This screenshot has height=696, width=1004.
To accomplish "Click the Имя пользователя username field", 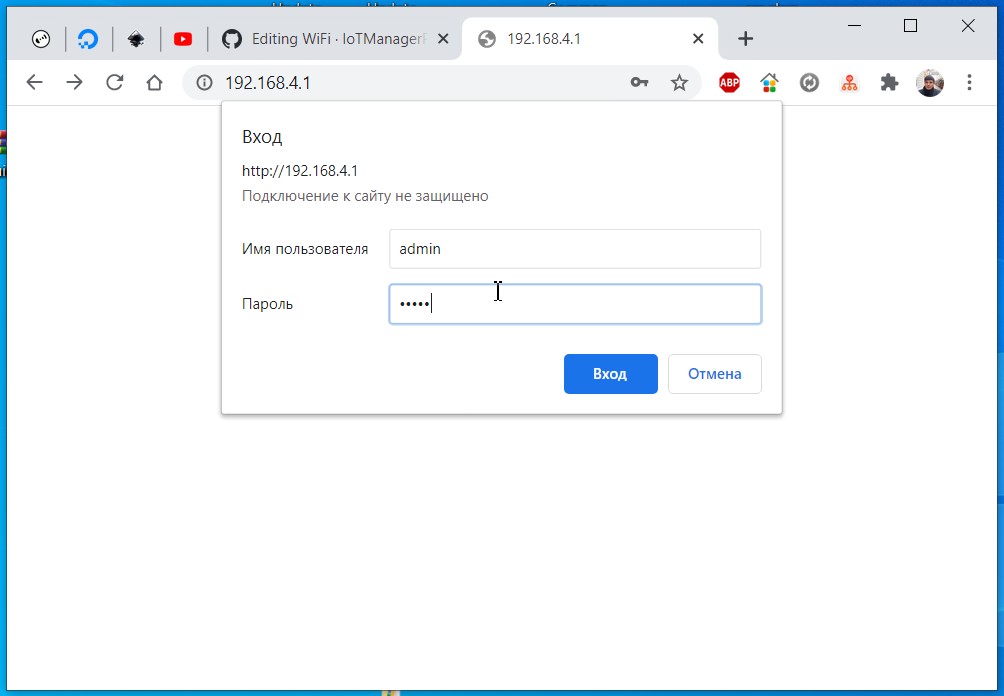I will pos(574,249).
